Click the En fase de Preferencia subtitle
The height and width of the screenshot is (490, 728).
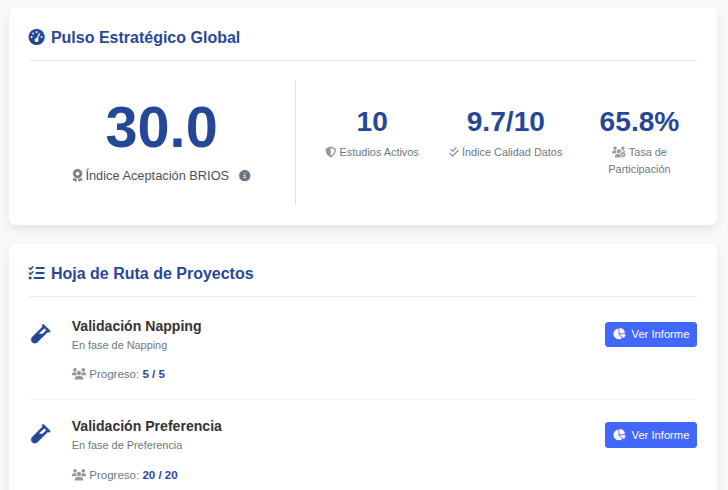click(127, 445)
